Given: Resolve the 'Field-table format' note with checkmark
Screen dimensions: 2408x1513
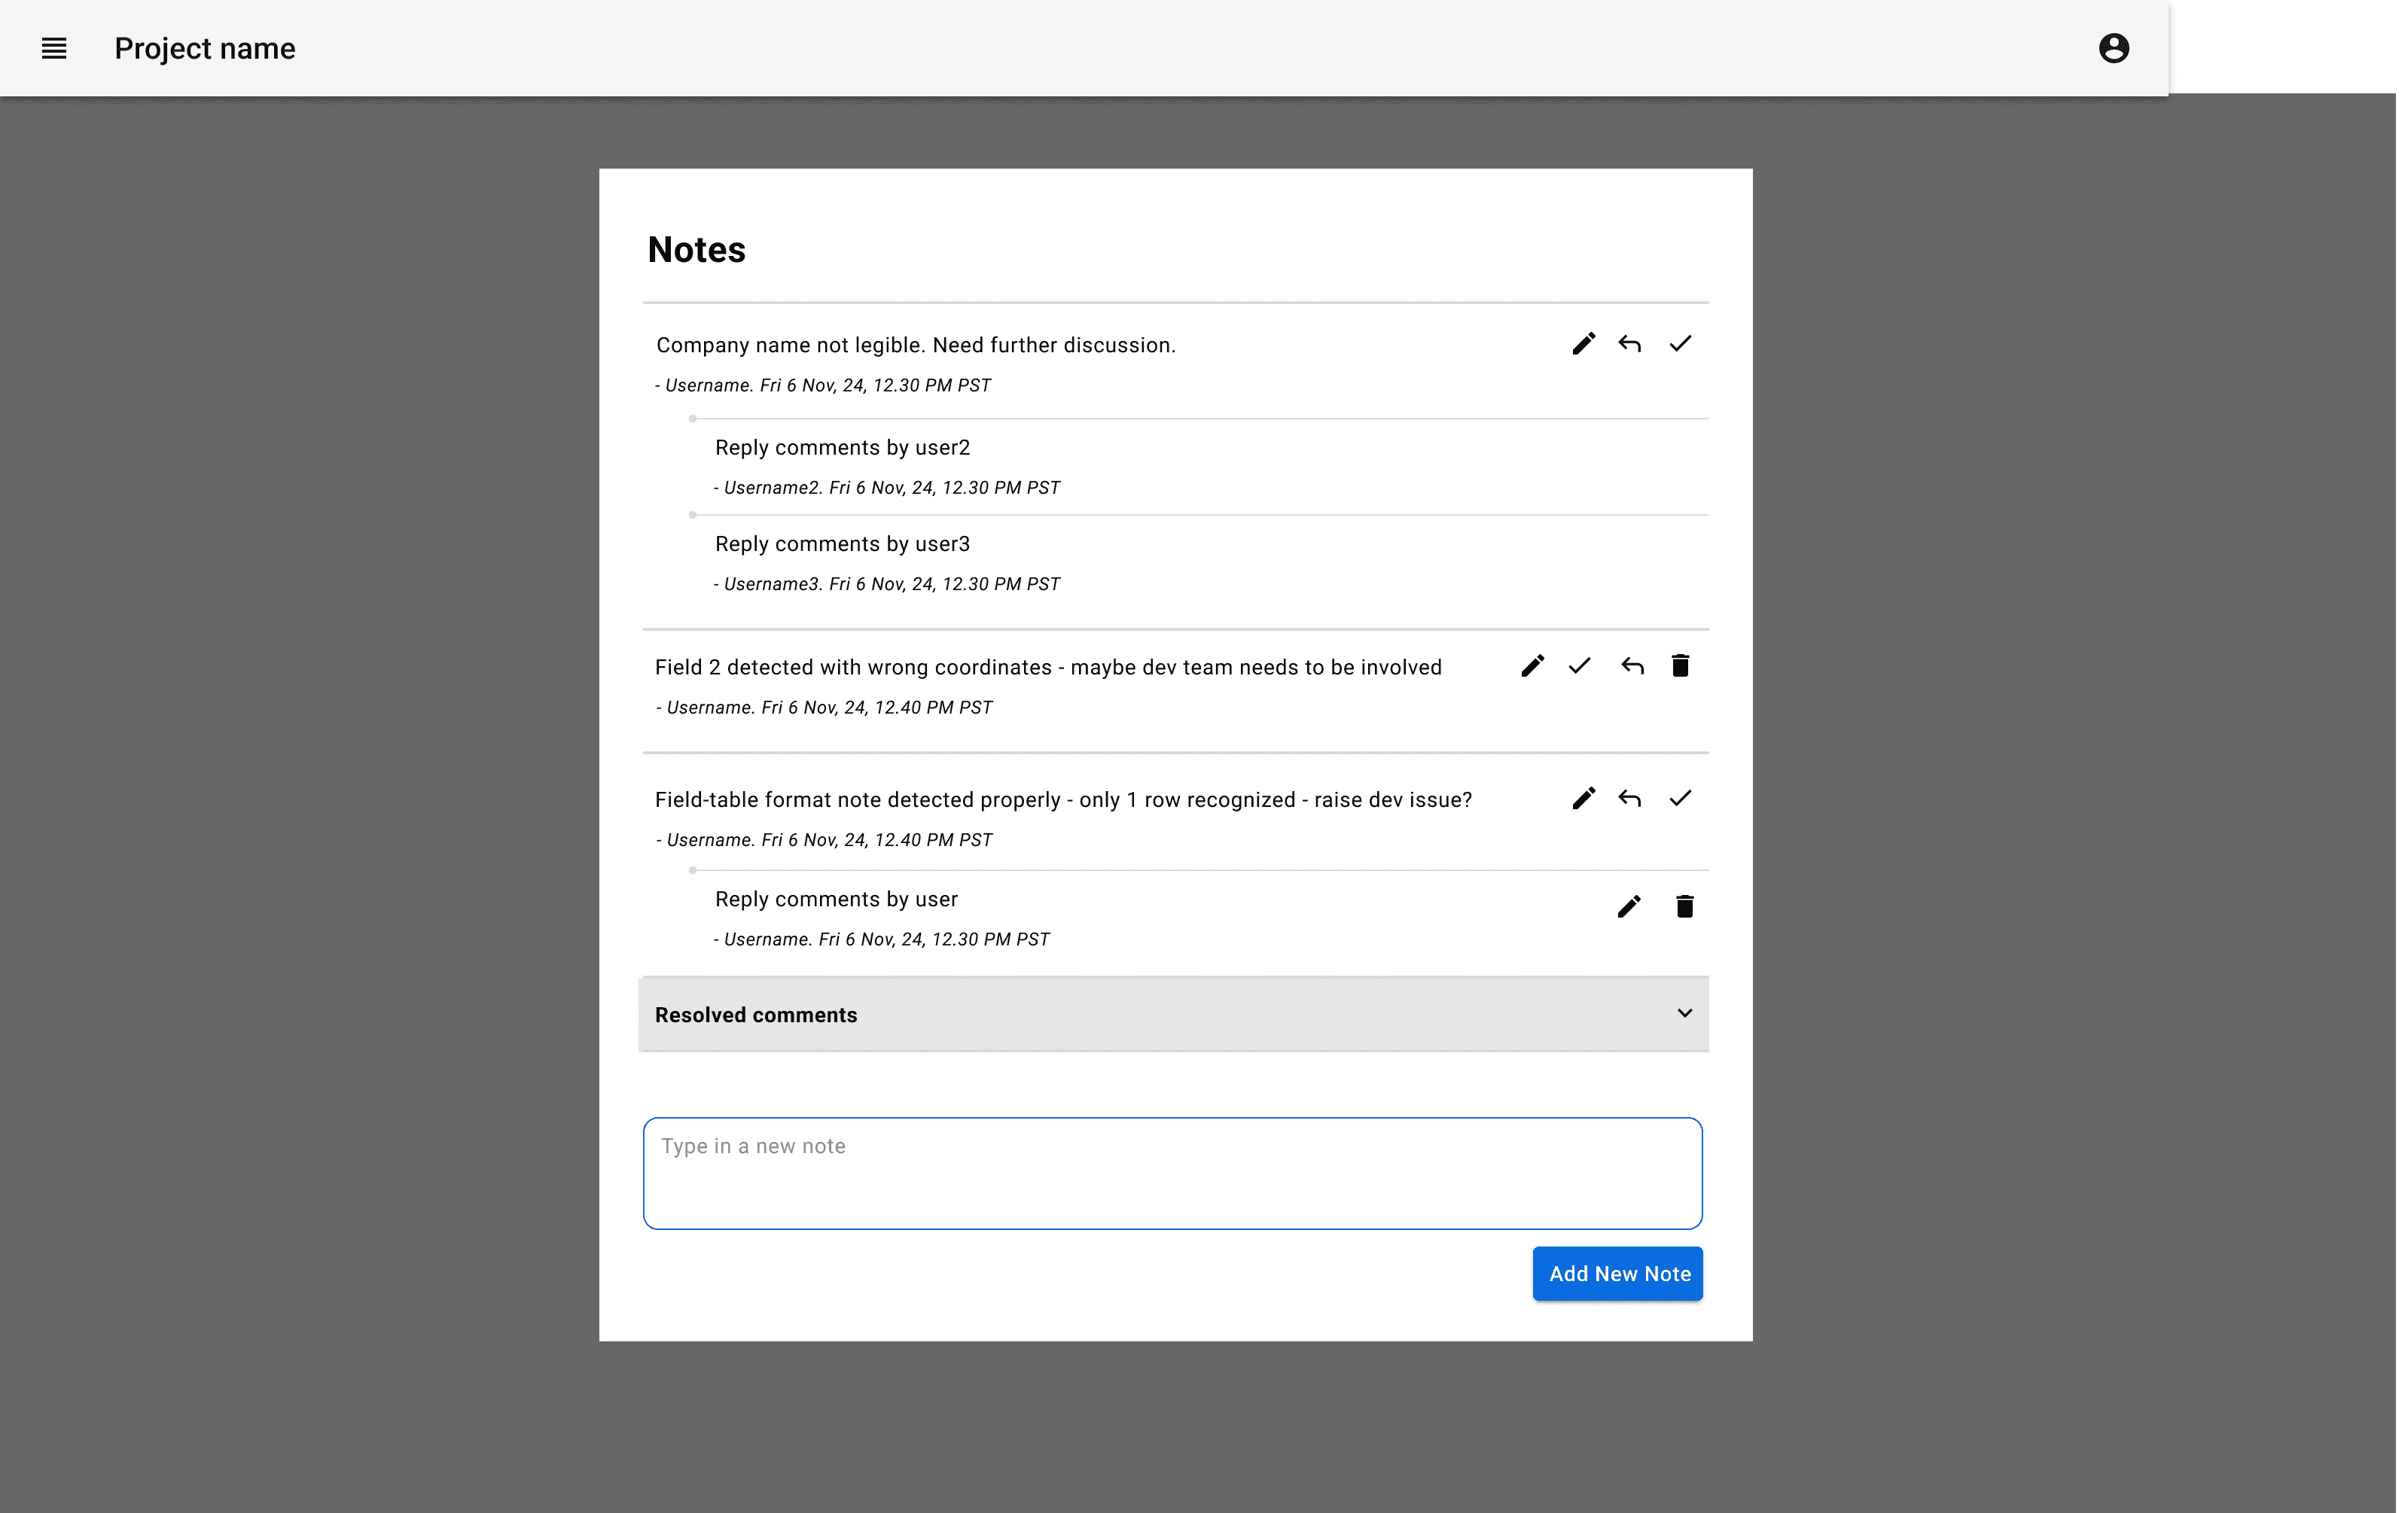Looking at the screenshot, I should tap(1680, 798).
